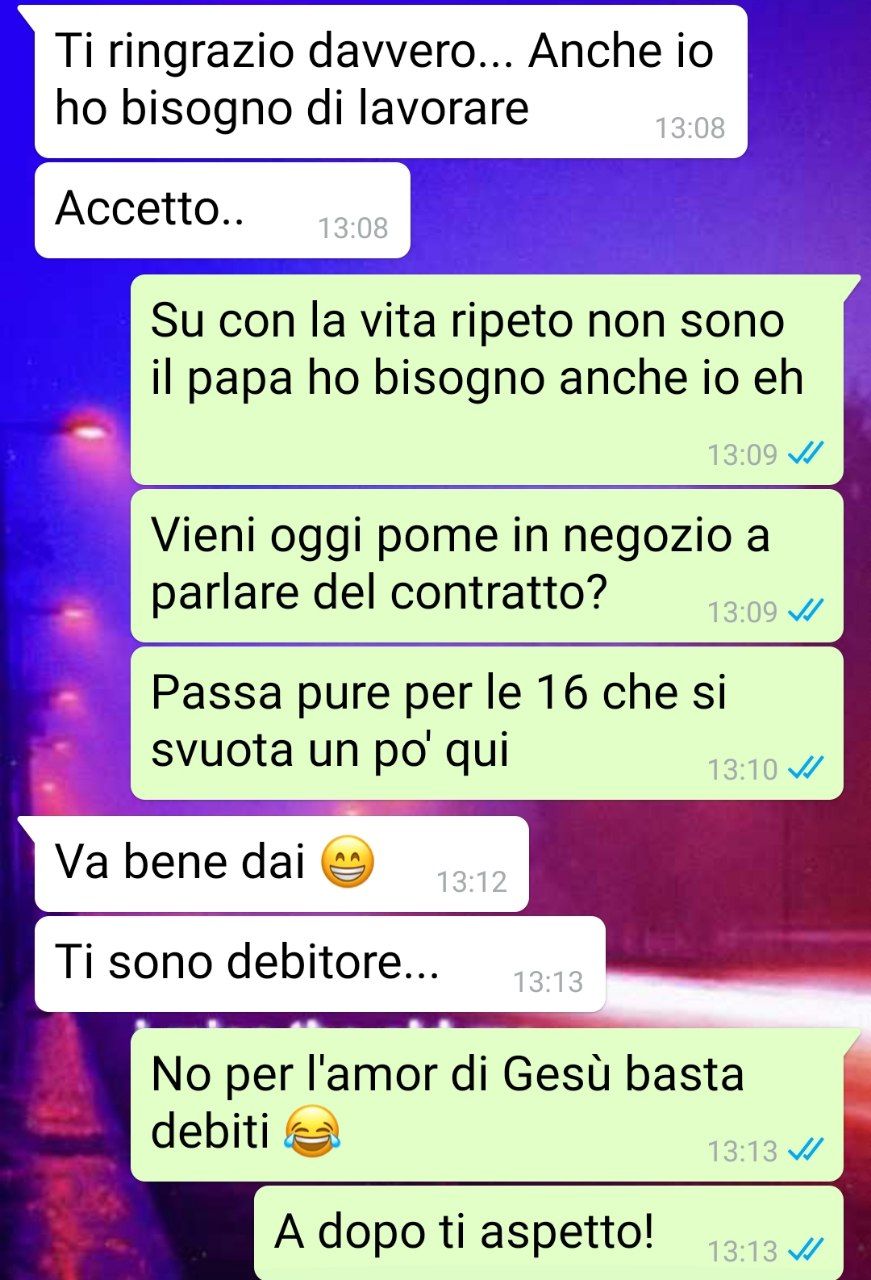Select the "Va bene dai" message bubble
The image size is (871, 1280).
point(281,864)
